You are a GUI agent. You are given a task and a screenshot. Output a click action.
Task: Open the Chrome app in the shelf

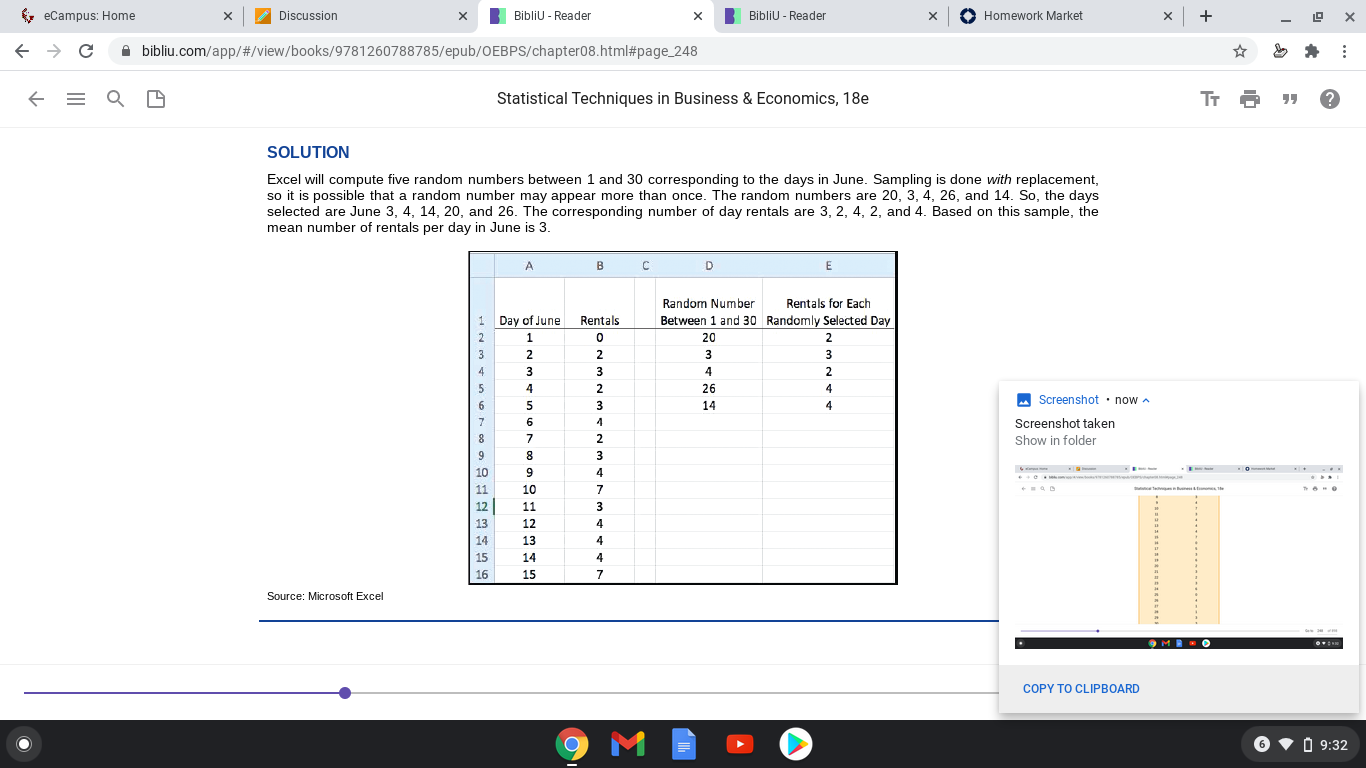pyautogui.click(x=572, y=744)
